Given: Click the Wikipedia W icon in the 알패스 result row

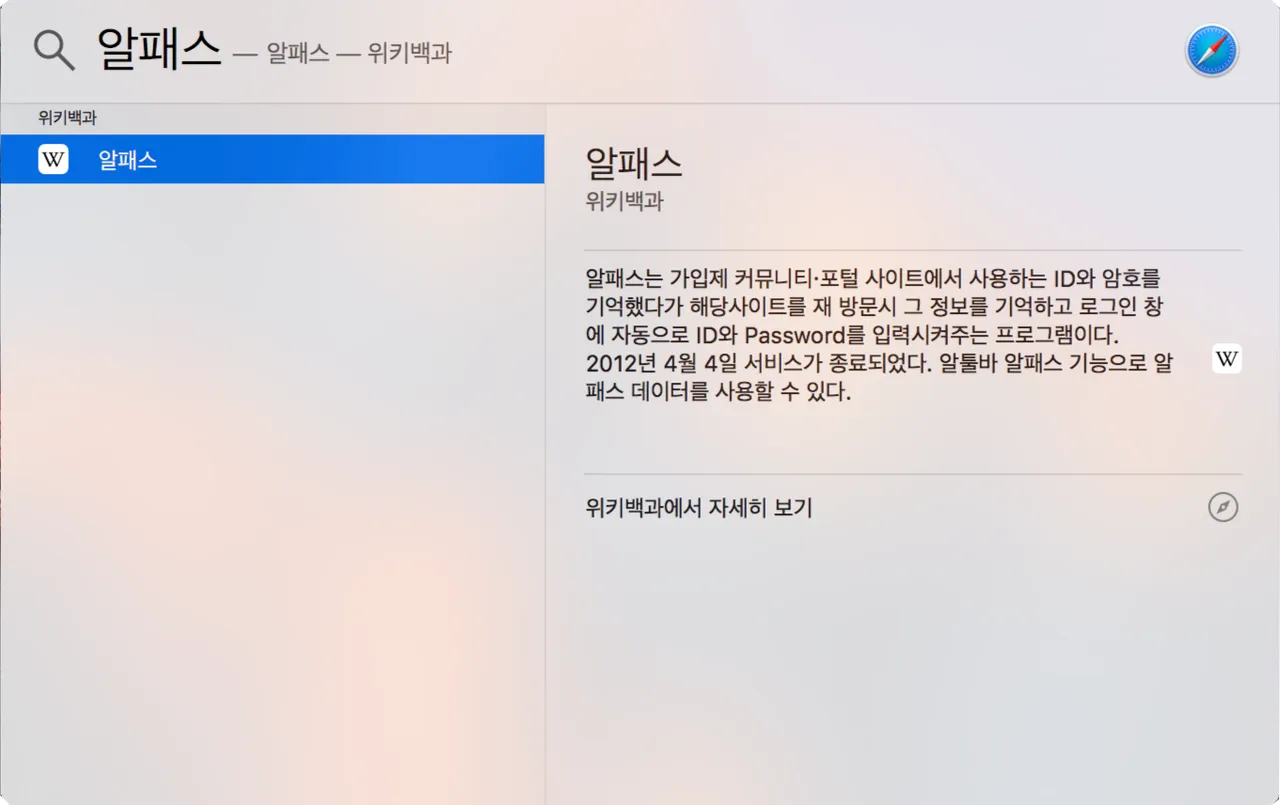Looking at the screenshot, I should click(x=53, y=159).
